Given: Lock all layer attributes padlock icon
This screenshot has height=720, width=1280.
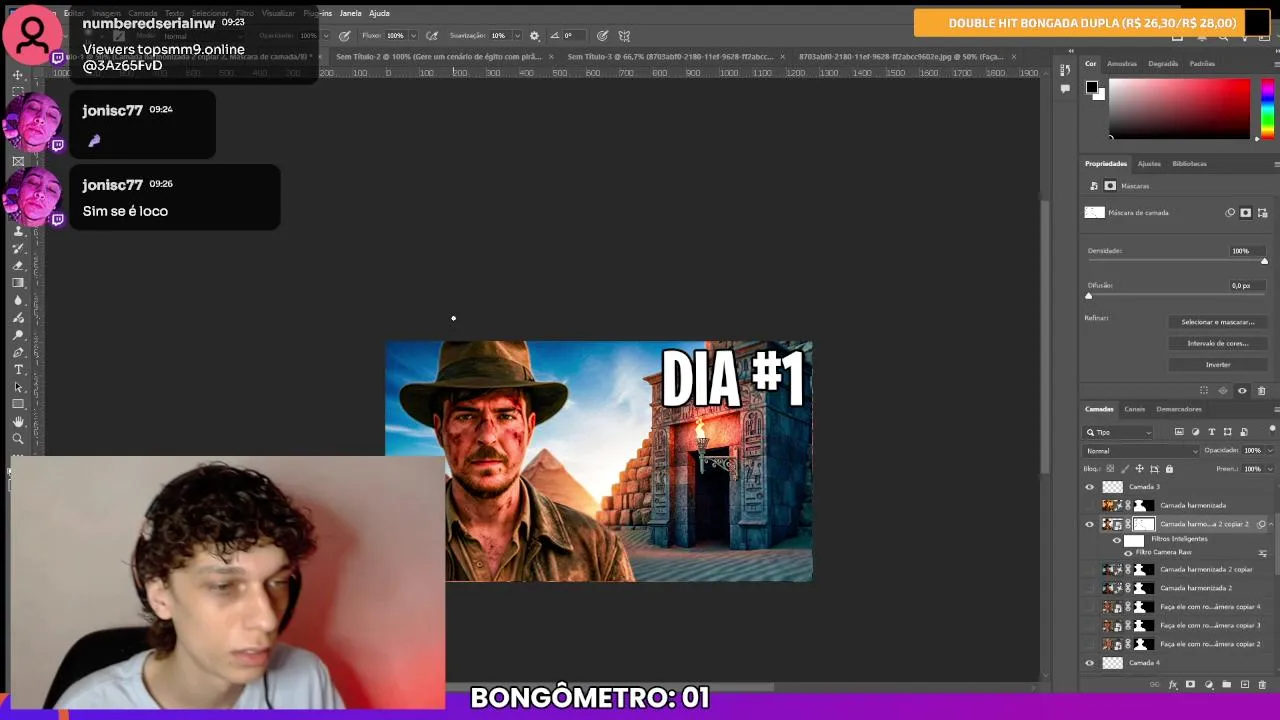Looking at the screenshot, I should (x=1169, y=469).
